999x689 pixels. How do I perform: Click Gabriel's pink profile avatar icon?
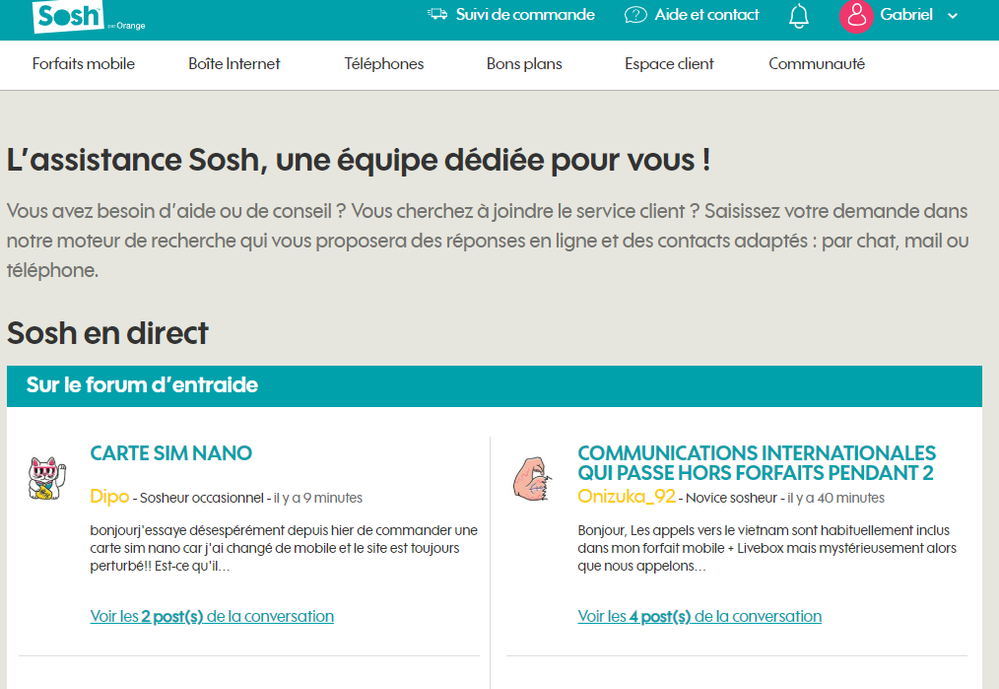(x=856, y=15)
